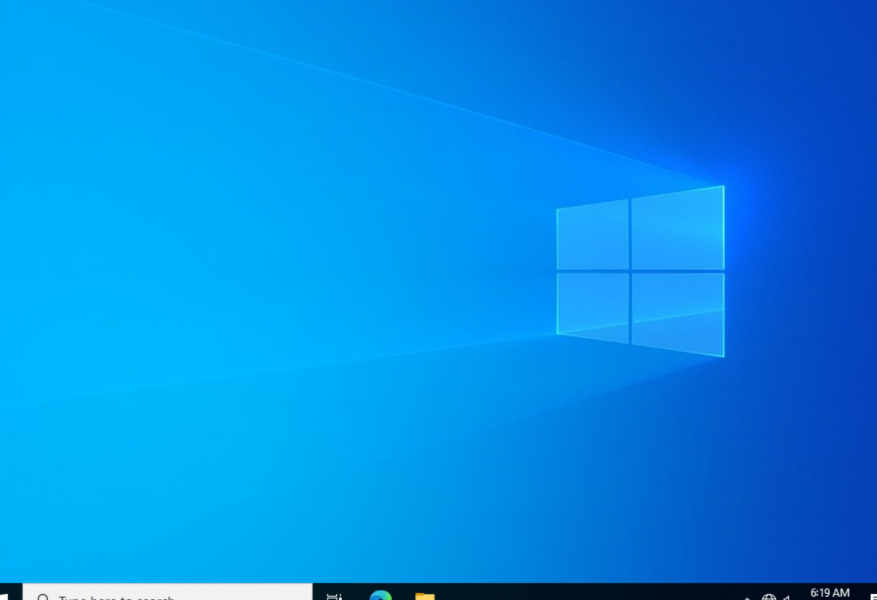The height and width of the screenshot is (600, 877).
Task: Open Task View from the taskbar
Action: click(334, 596)
